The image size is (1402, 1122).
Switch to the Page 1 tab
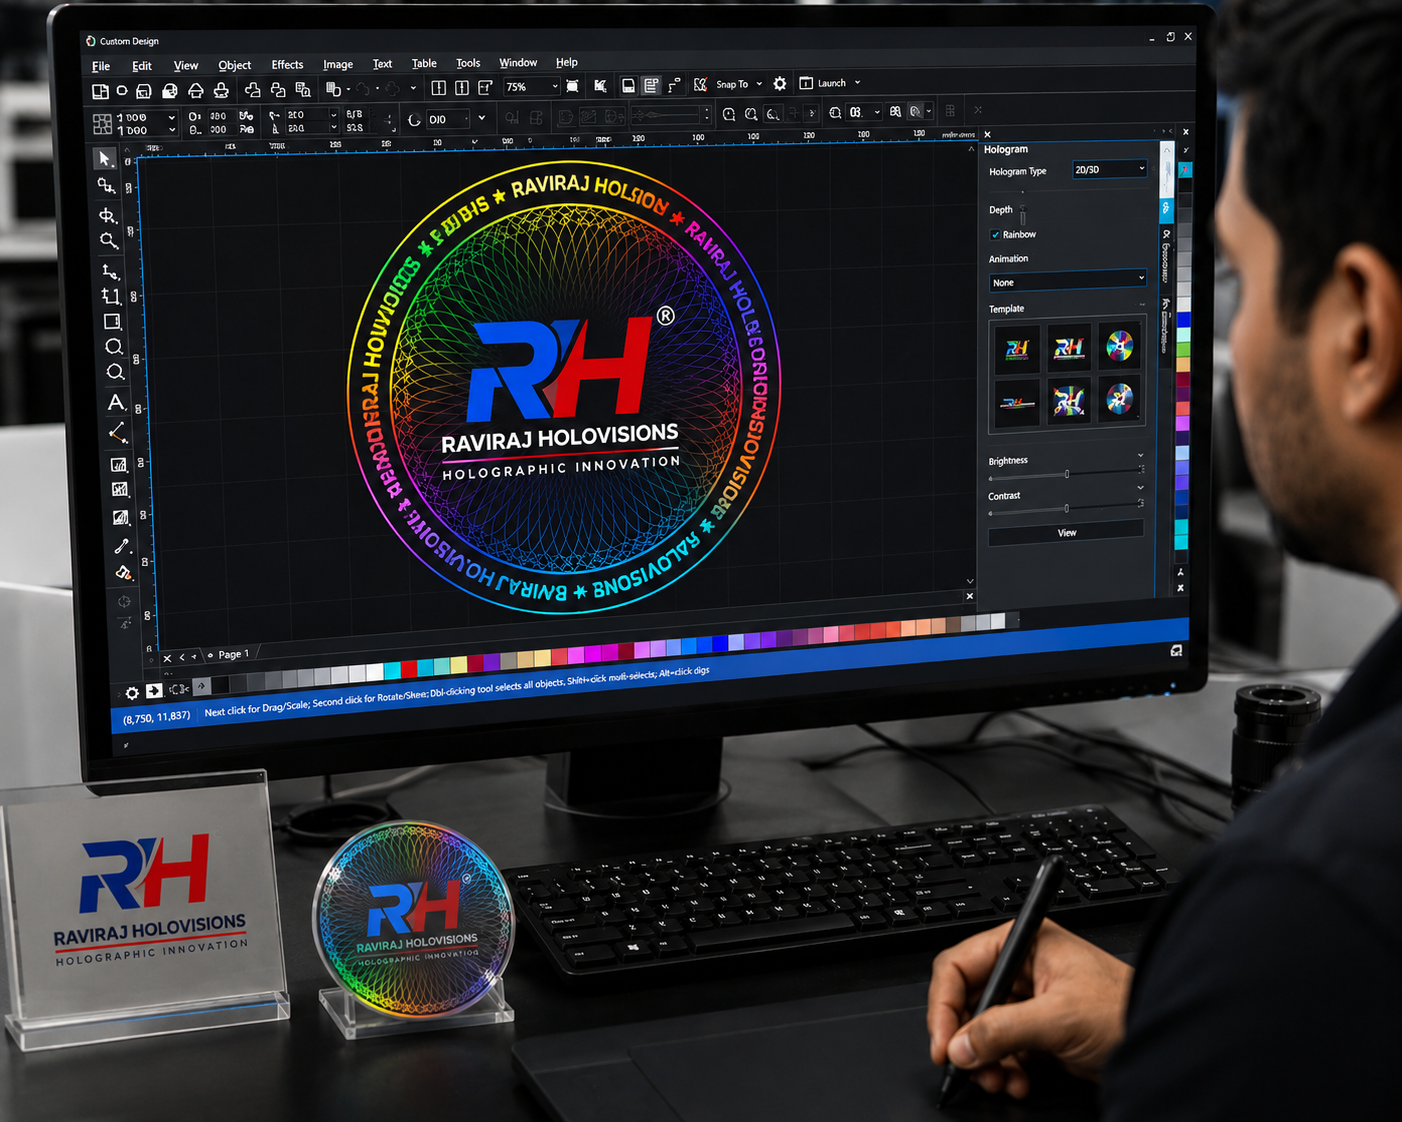(233, 654)
